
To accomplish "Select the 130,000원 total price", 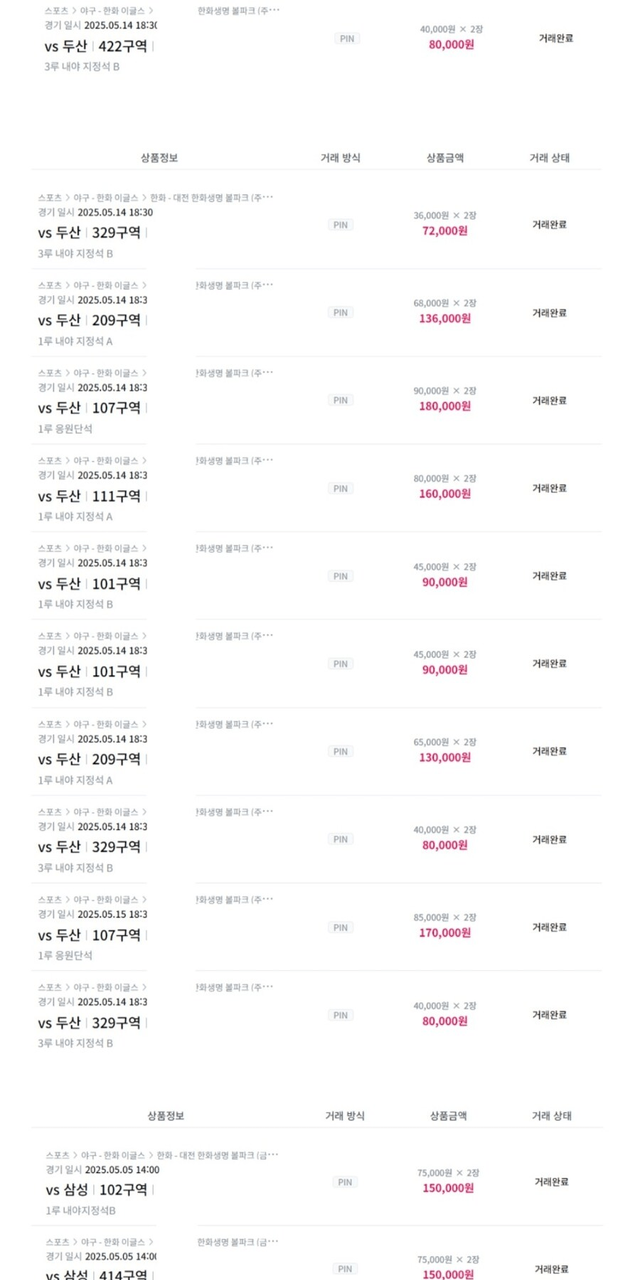I will (x=444, y=757).
